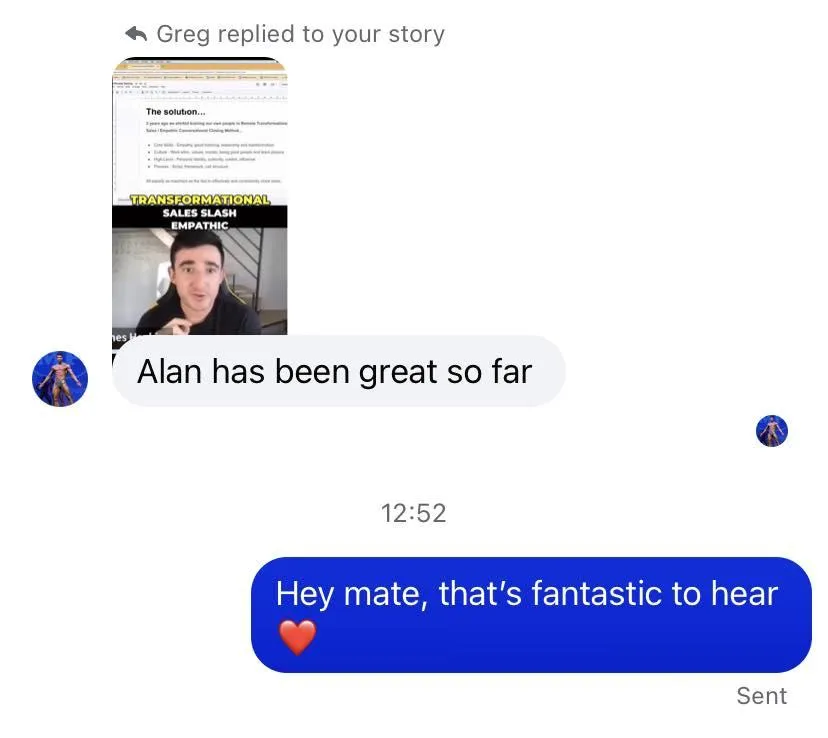The height and width of the screenshot is (738, 828).
Task: Click the document toolbar atop the story preview
Action: [200, 80]
